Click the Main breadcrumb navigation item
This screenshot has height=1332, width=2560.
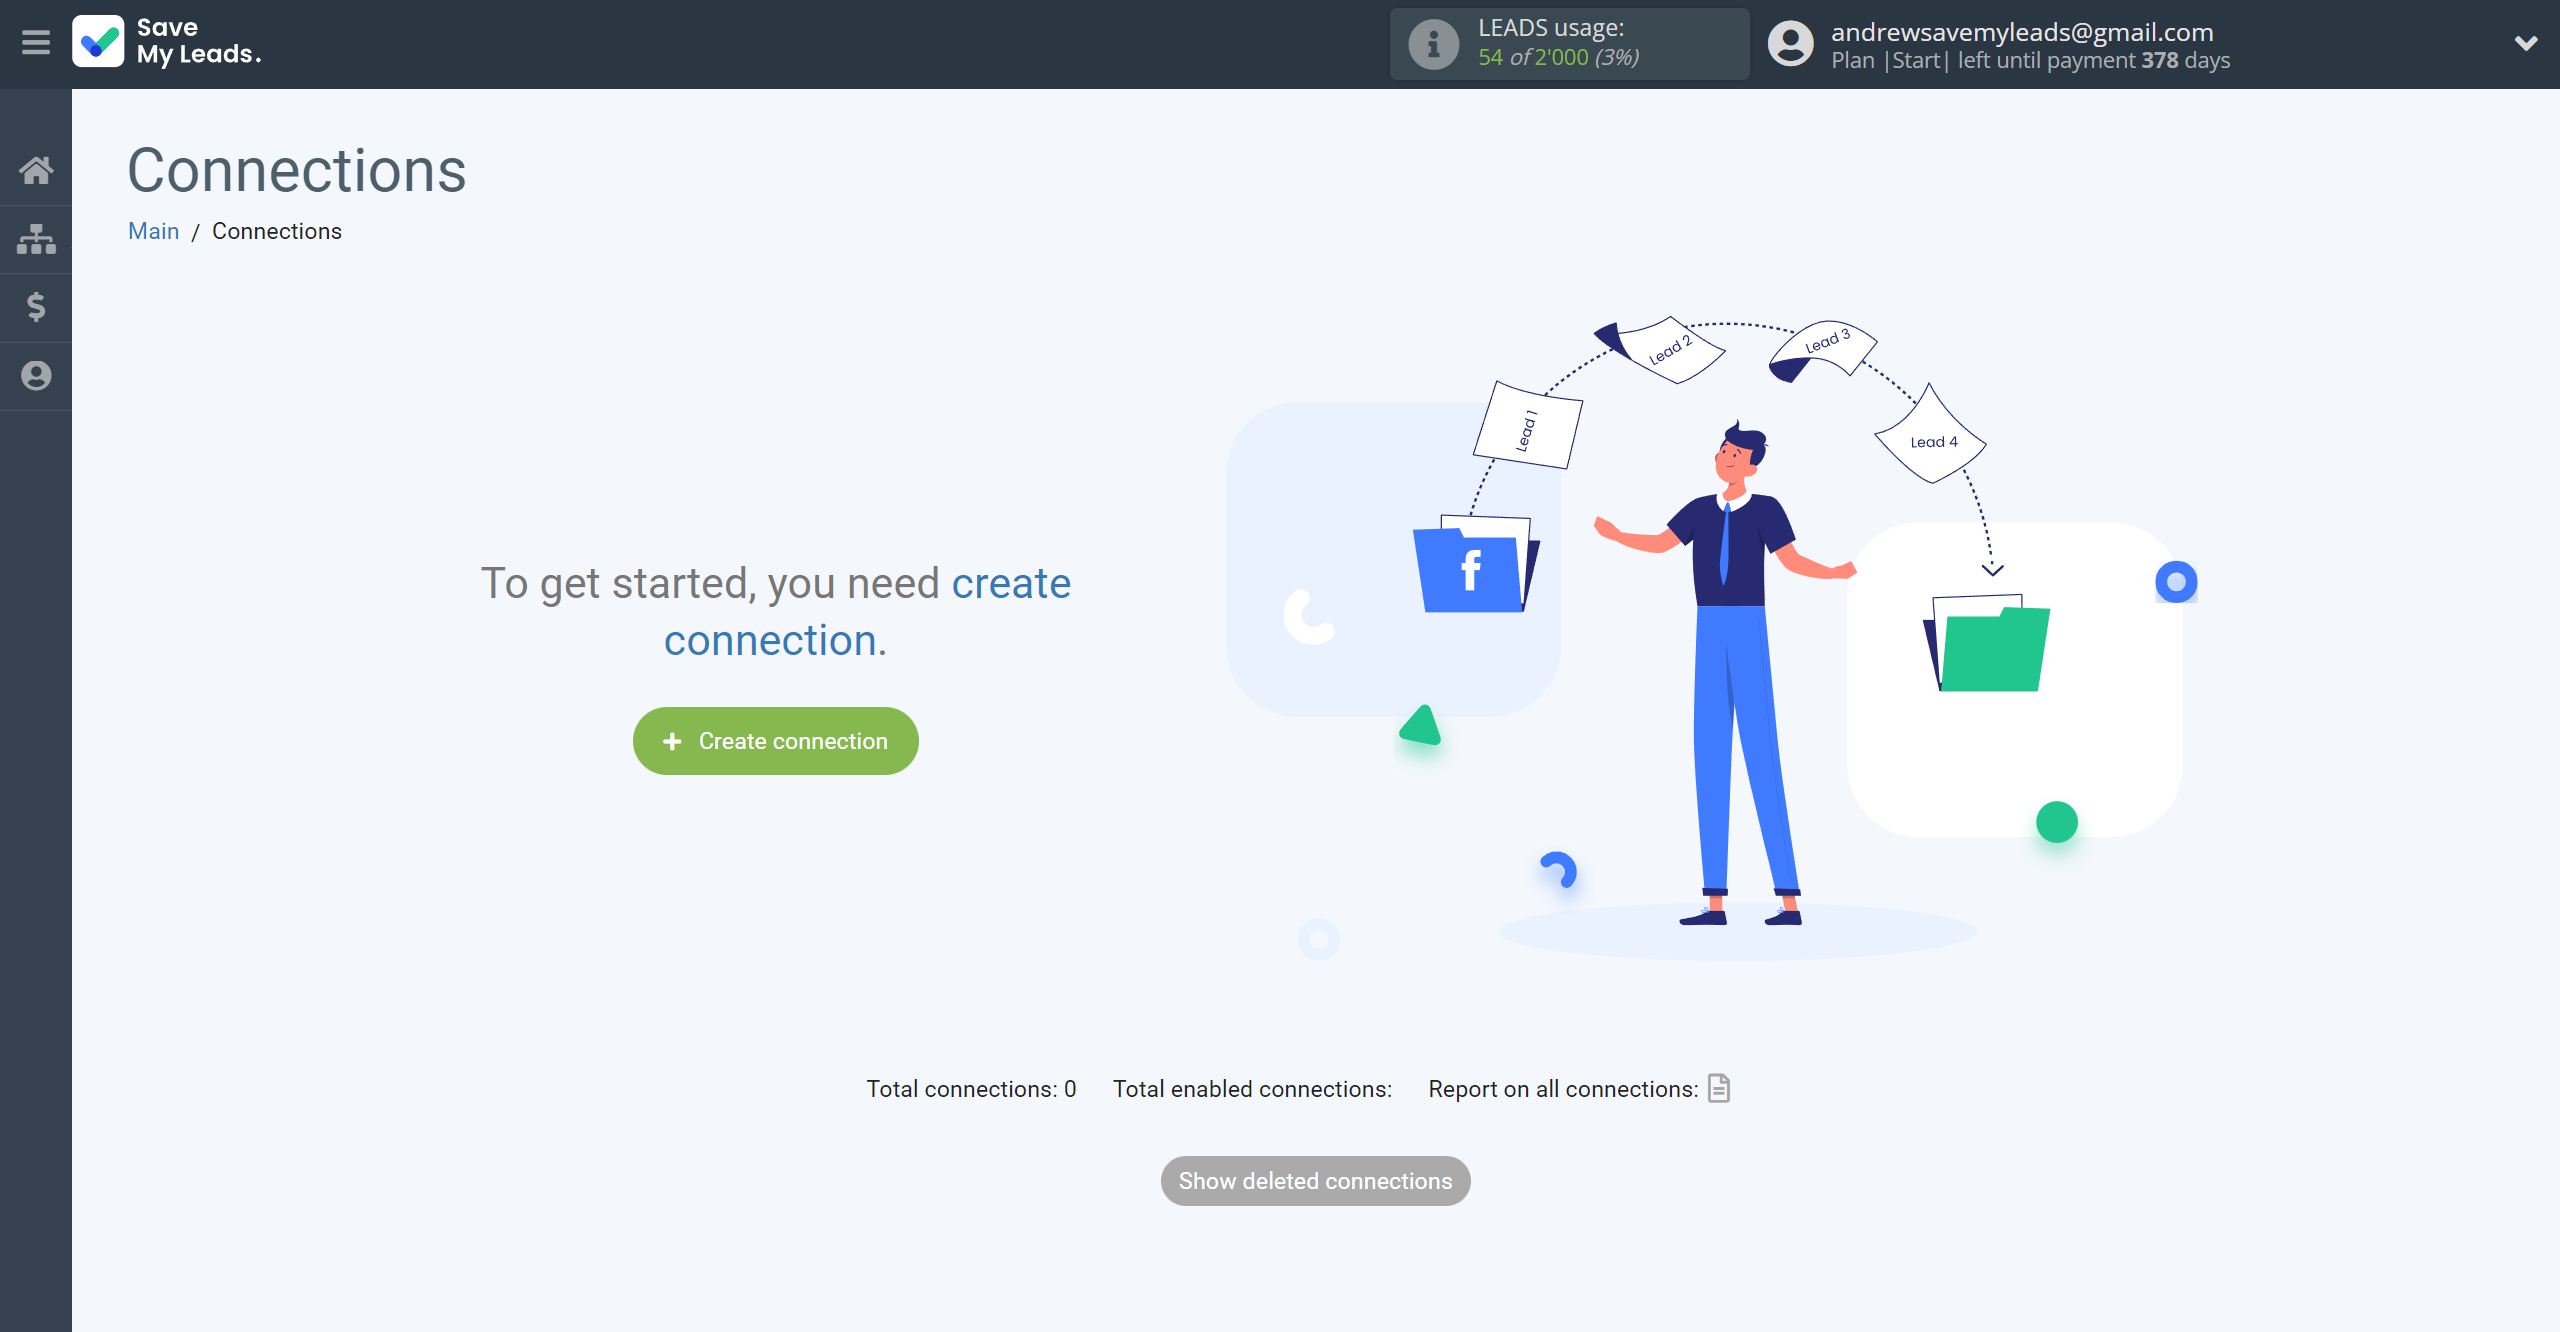click(152, 230)
